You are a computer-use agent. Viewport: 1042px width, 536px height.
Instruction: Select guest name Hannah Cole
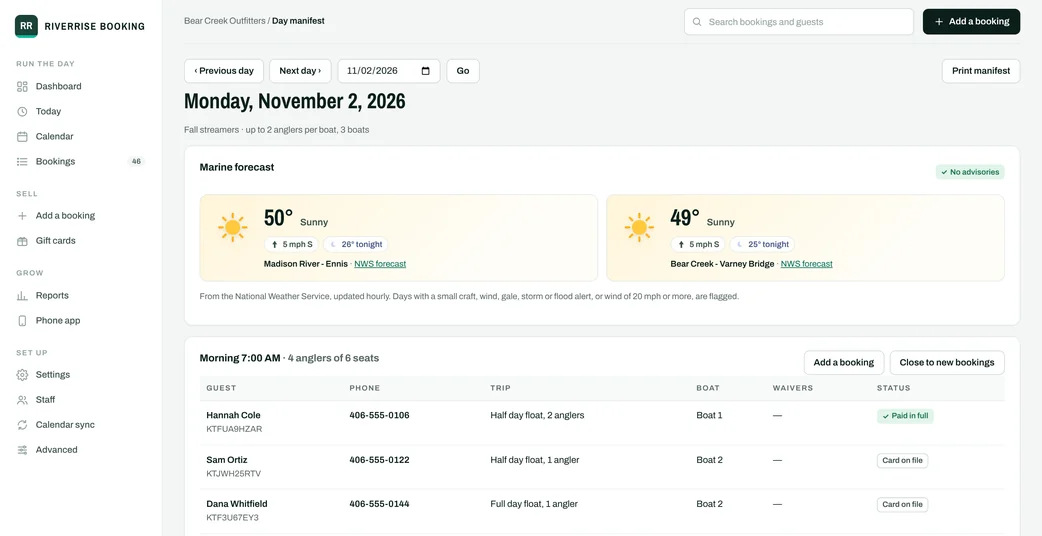(x=233, y=416)
